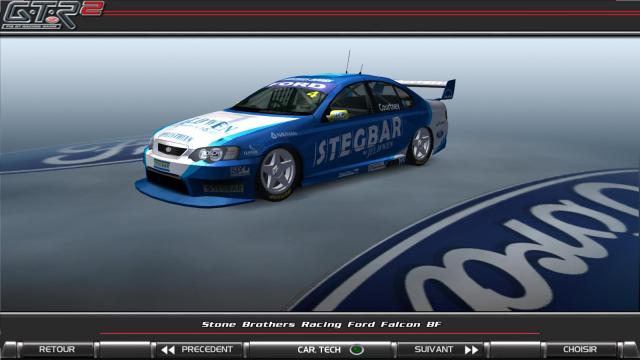Click the blank button slot next to RETOUR

click(x=125, y=350)
